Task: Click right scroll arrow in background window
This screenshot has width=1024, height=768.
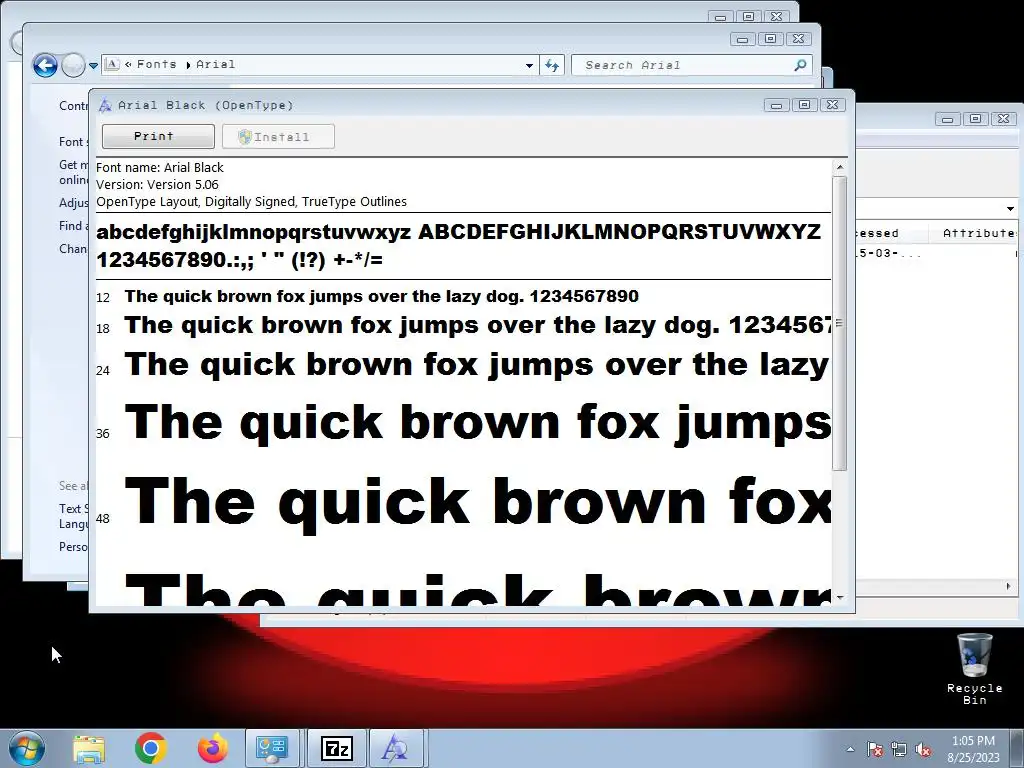Action: coord(1009,586)
